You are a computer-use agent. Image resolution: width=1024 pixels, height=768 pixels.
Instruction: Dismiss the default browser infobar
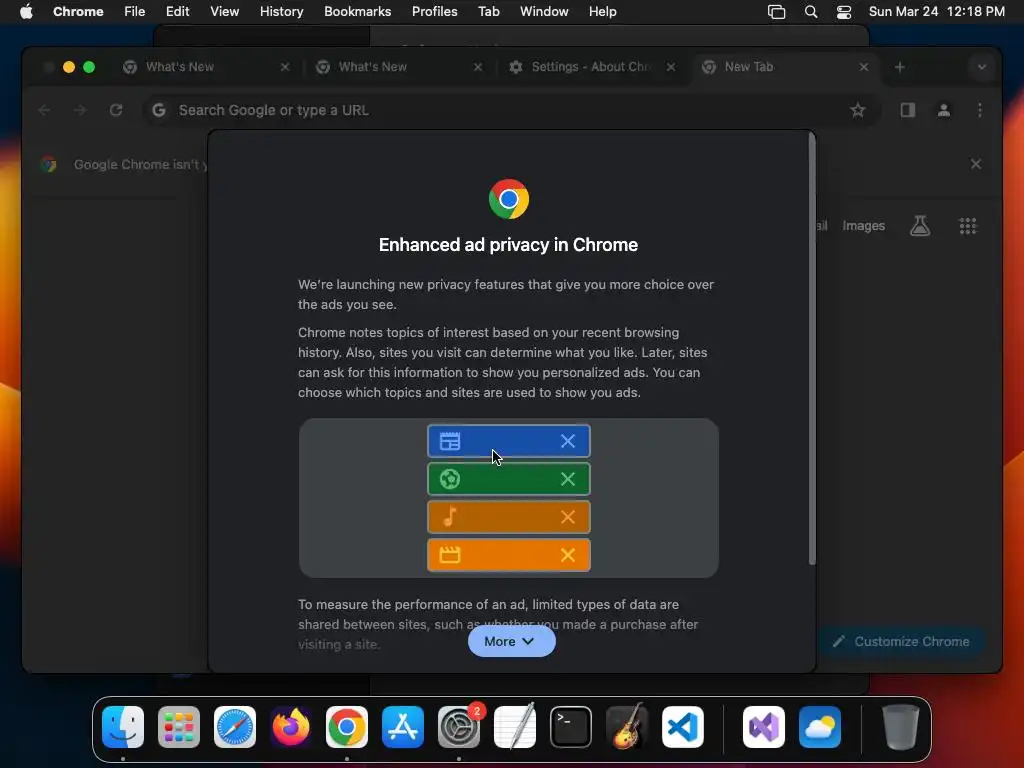(976, 164)
